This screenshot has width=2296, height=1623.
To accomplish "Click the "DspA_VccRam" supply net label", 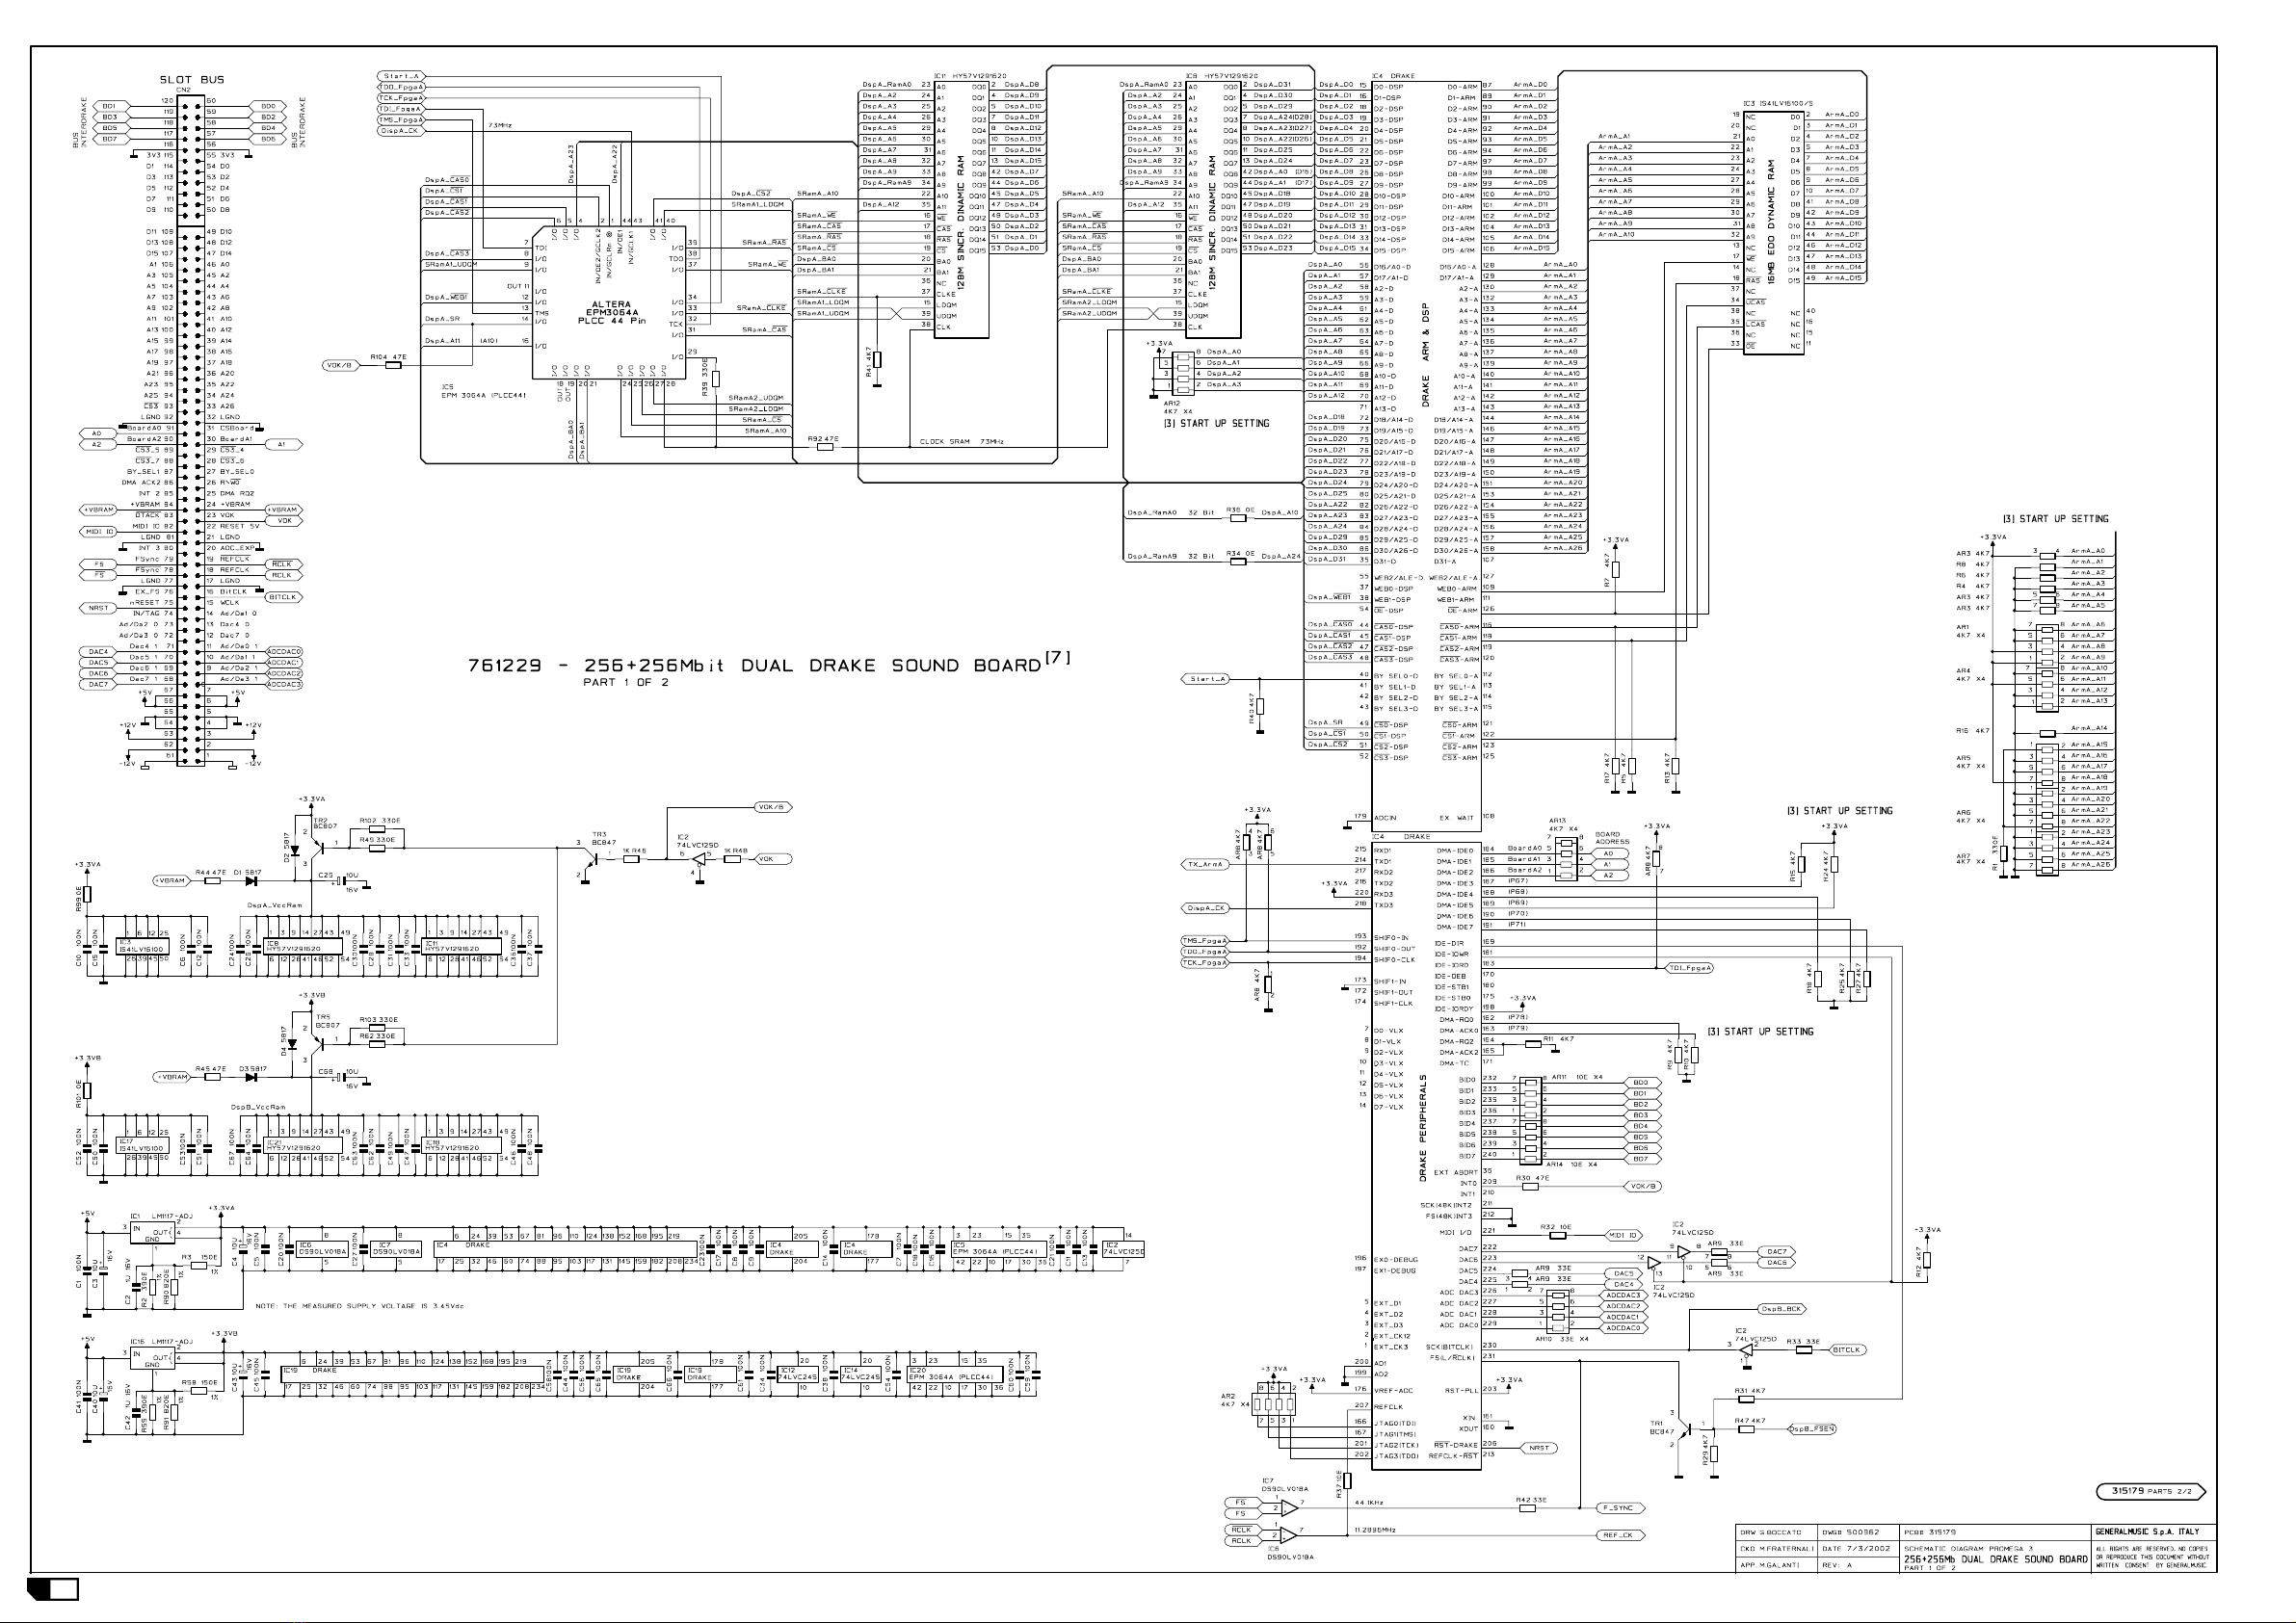I will click(275, 905).
